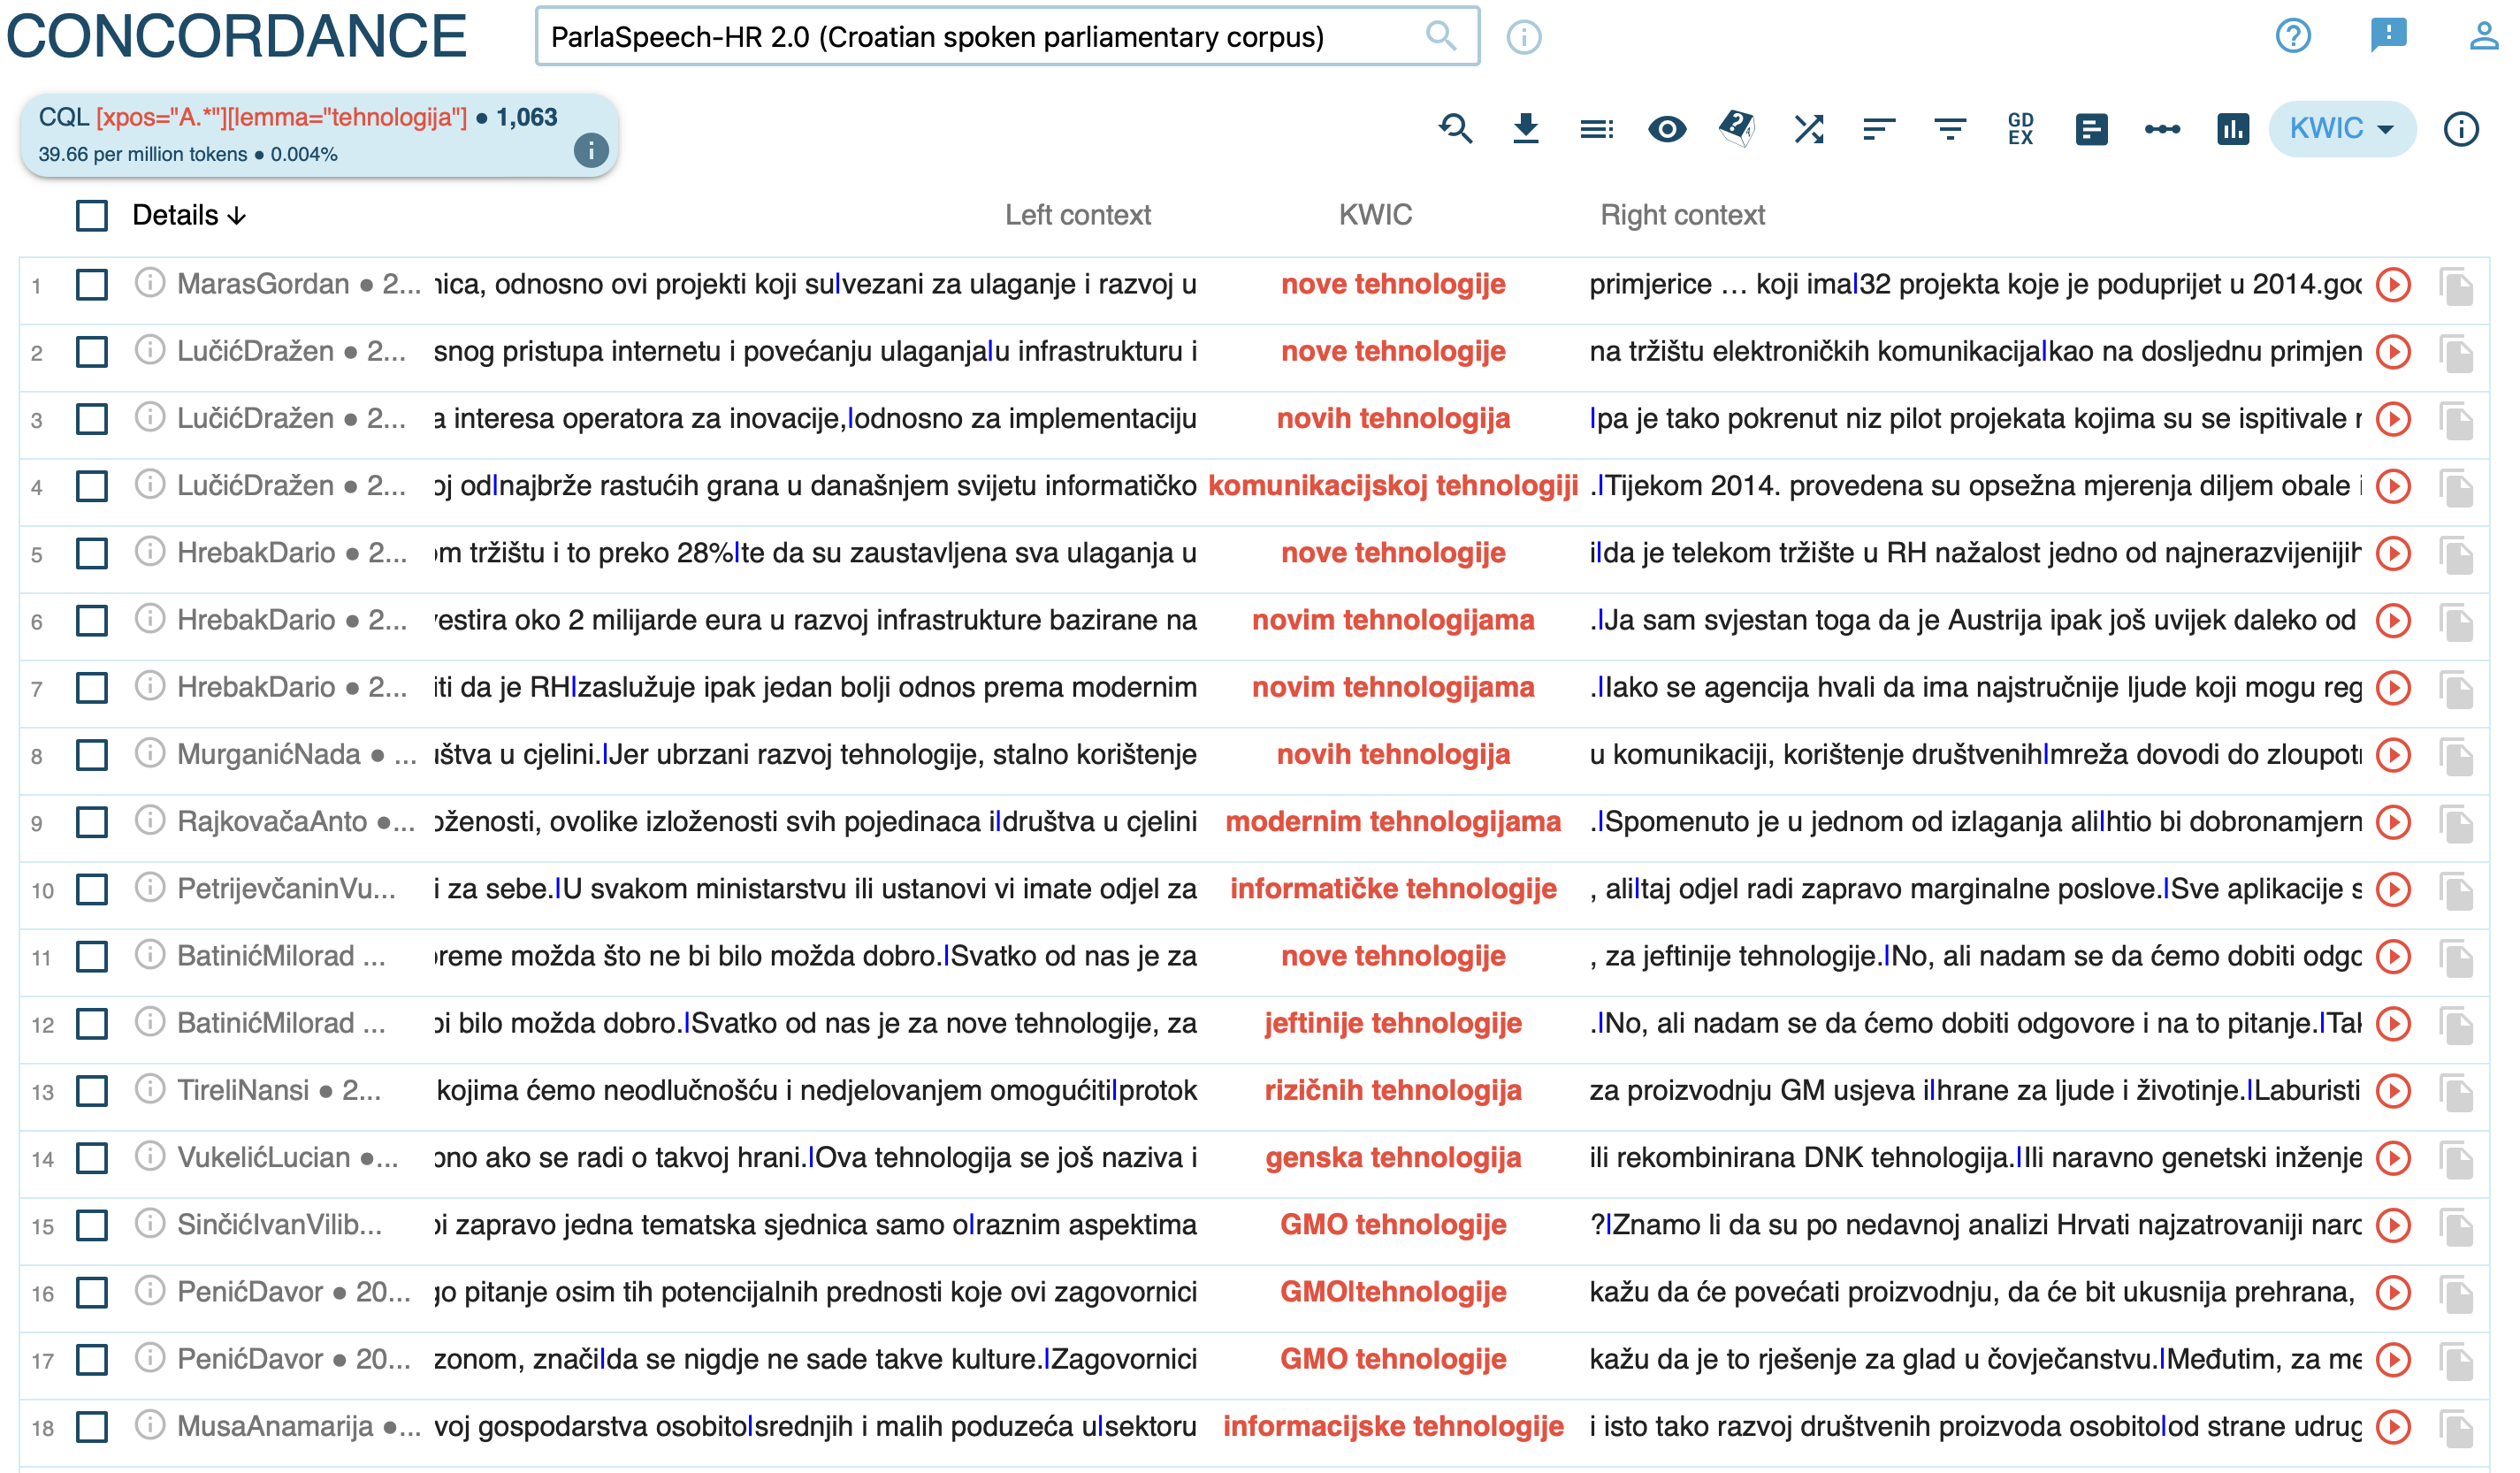Tick the checkbox for line 1
This screenshot has width=2520, height=1473.
(92, 285)
